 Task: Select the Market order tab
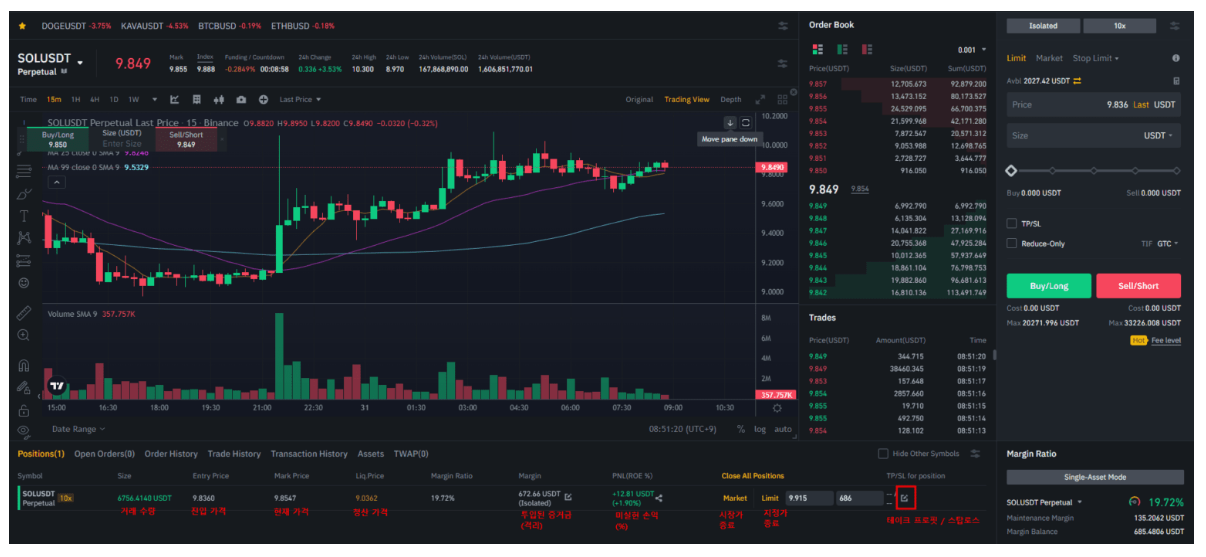pyautogui.click(x=1049, y=58)
